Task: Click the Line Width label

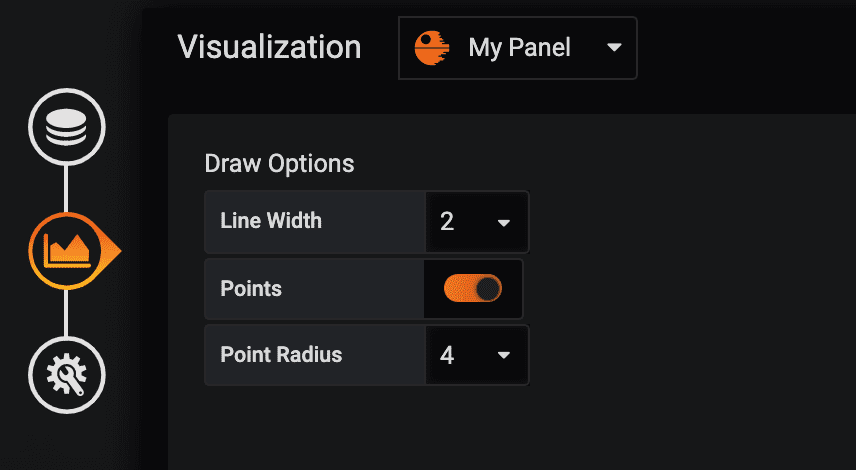Action: [271, 221]
